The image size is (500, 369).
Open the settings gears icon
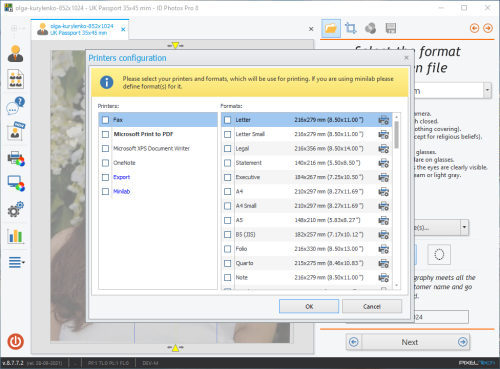pos(15,209)
